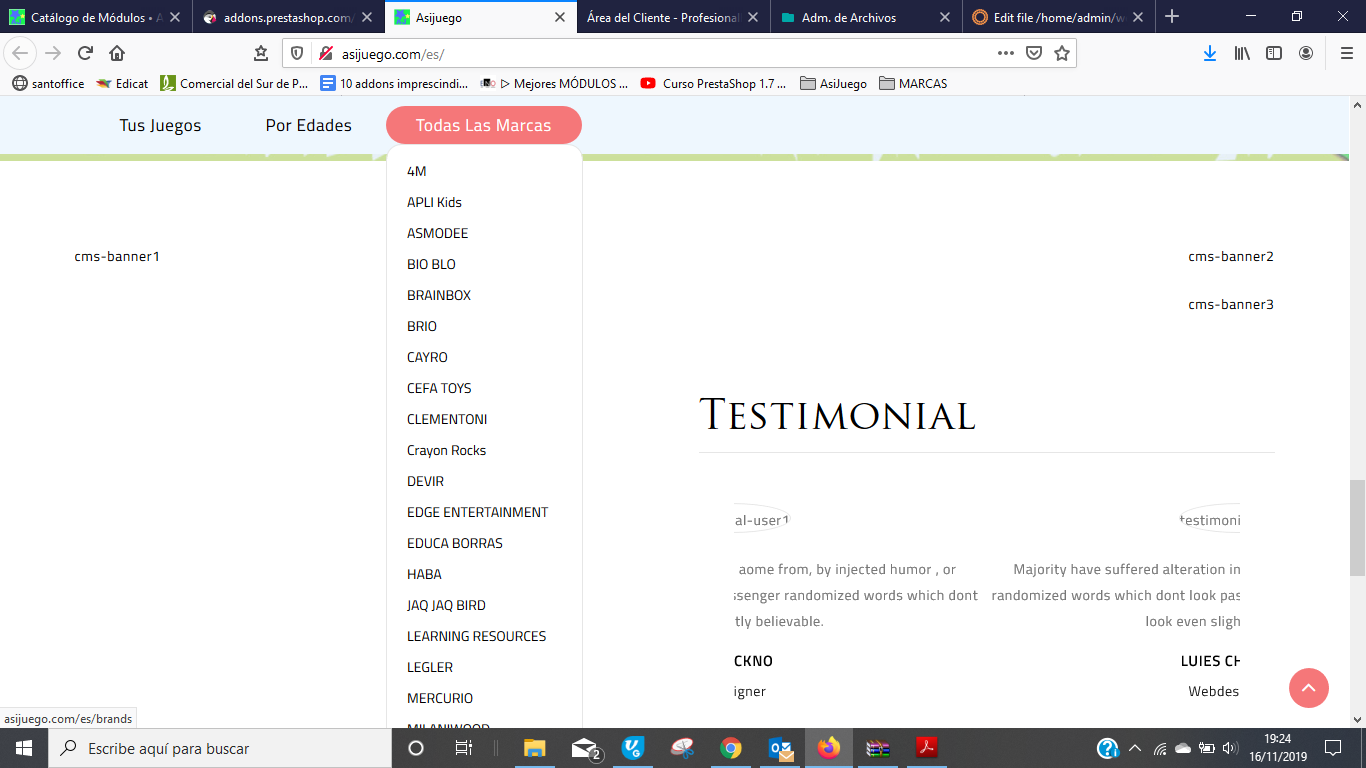Screen dimensions: 1366x768
Task: Launch Chrome from the Windows taskbar
Action: coord(731,748)
